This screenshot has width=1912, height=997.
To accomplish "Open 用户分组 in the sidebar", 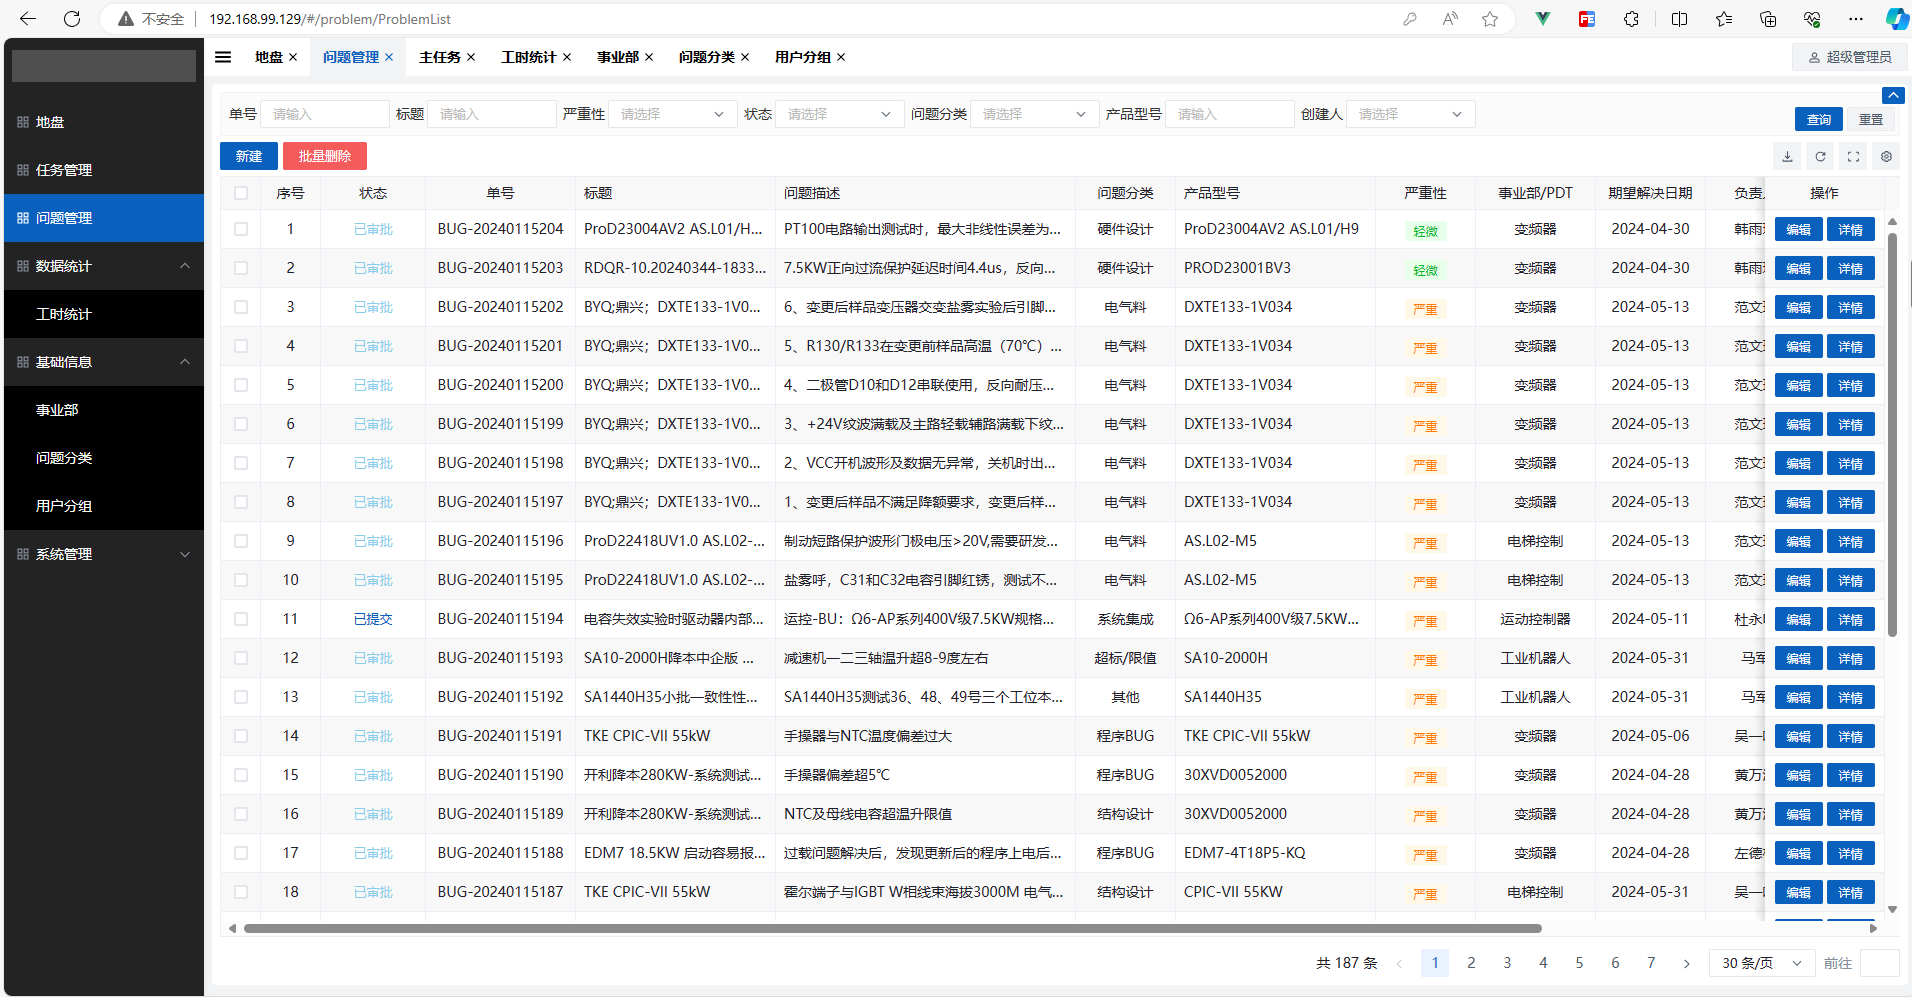I will (x=104, y=506).
